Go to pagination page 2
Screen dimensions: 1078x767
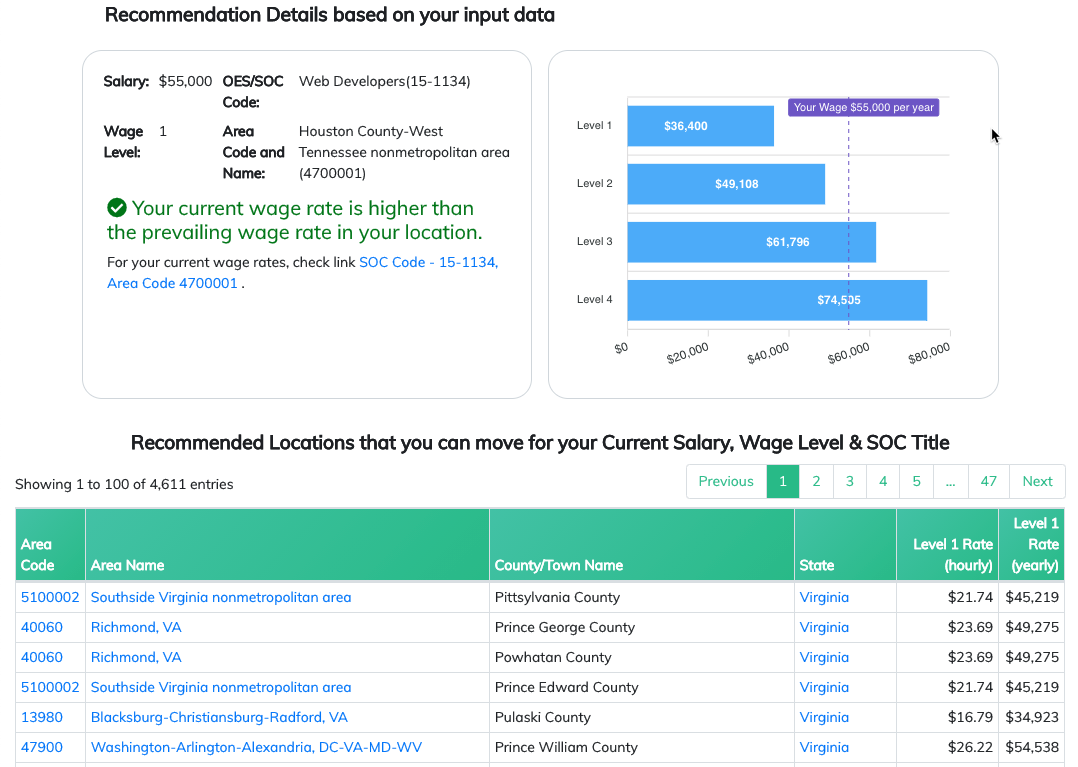[816, 481]
